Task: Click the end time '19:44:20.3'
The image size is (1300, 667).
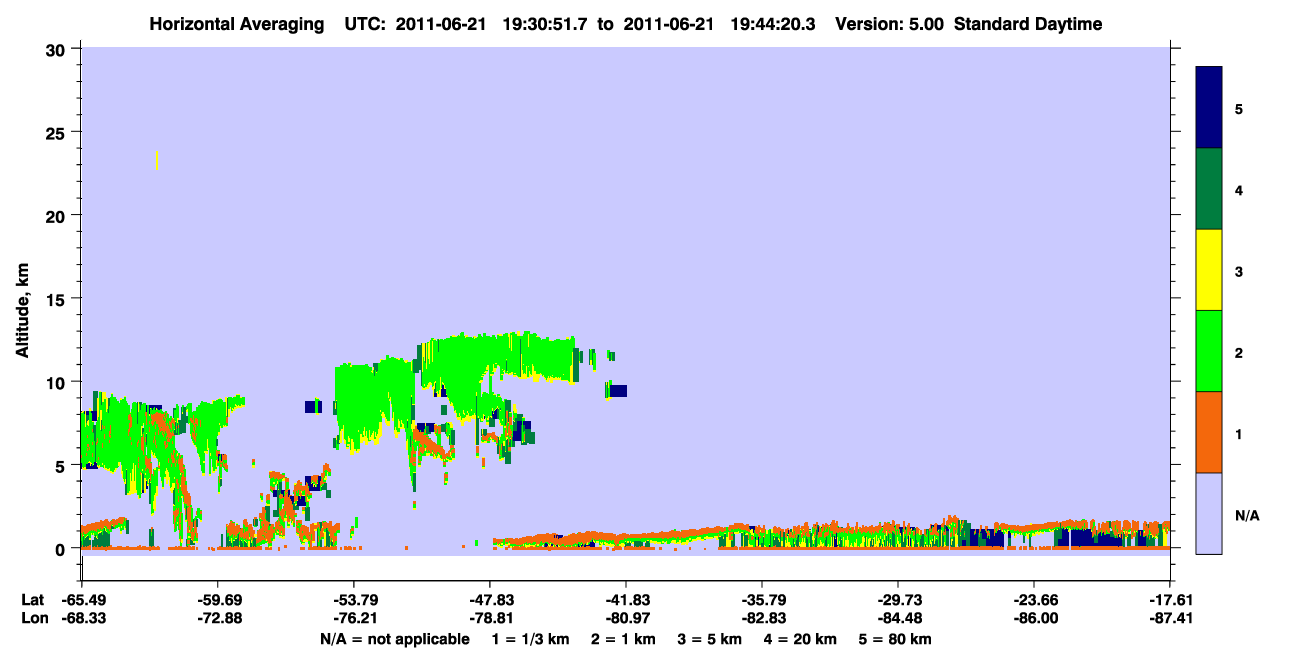Action: [x=774, y=24]
